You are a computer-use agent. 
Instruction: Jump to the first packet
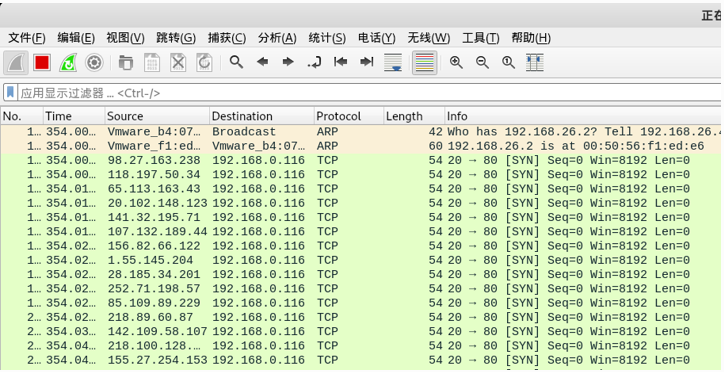[x=341, y=62]
